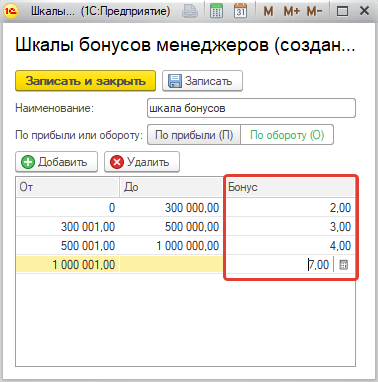Click Добавить to add a row
This screenshot has height=382, width=378.
pyautogui.click(x=56, y=162)
